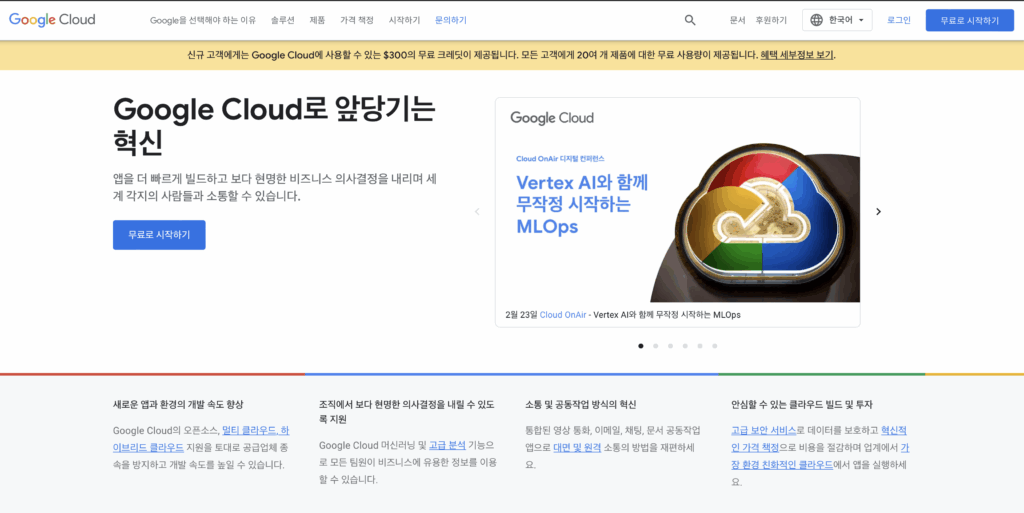Click the 로그인 link
Image resolution: width=1024 pixels, height=513 pixels.
click(899, 20)
